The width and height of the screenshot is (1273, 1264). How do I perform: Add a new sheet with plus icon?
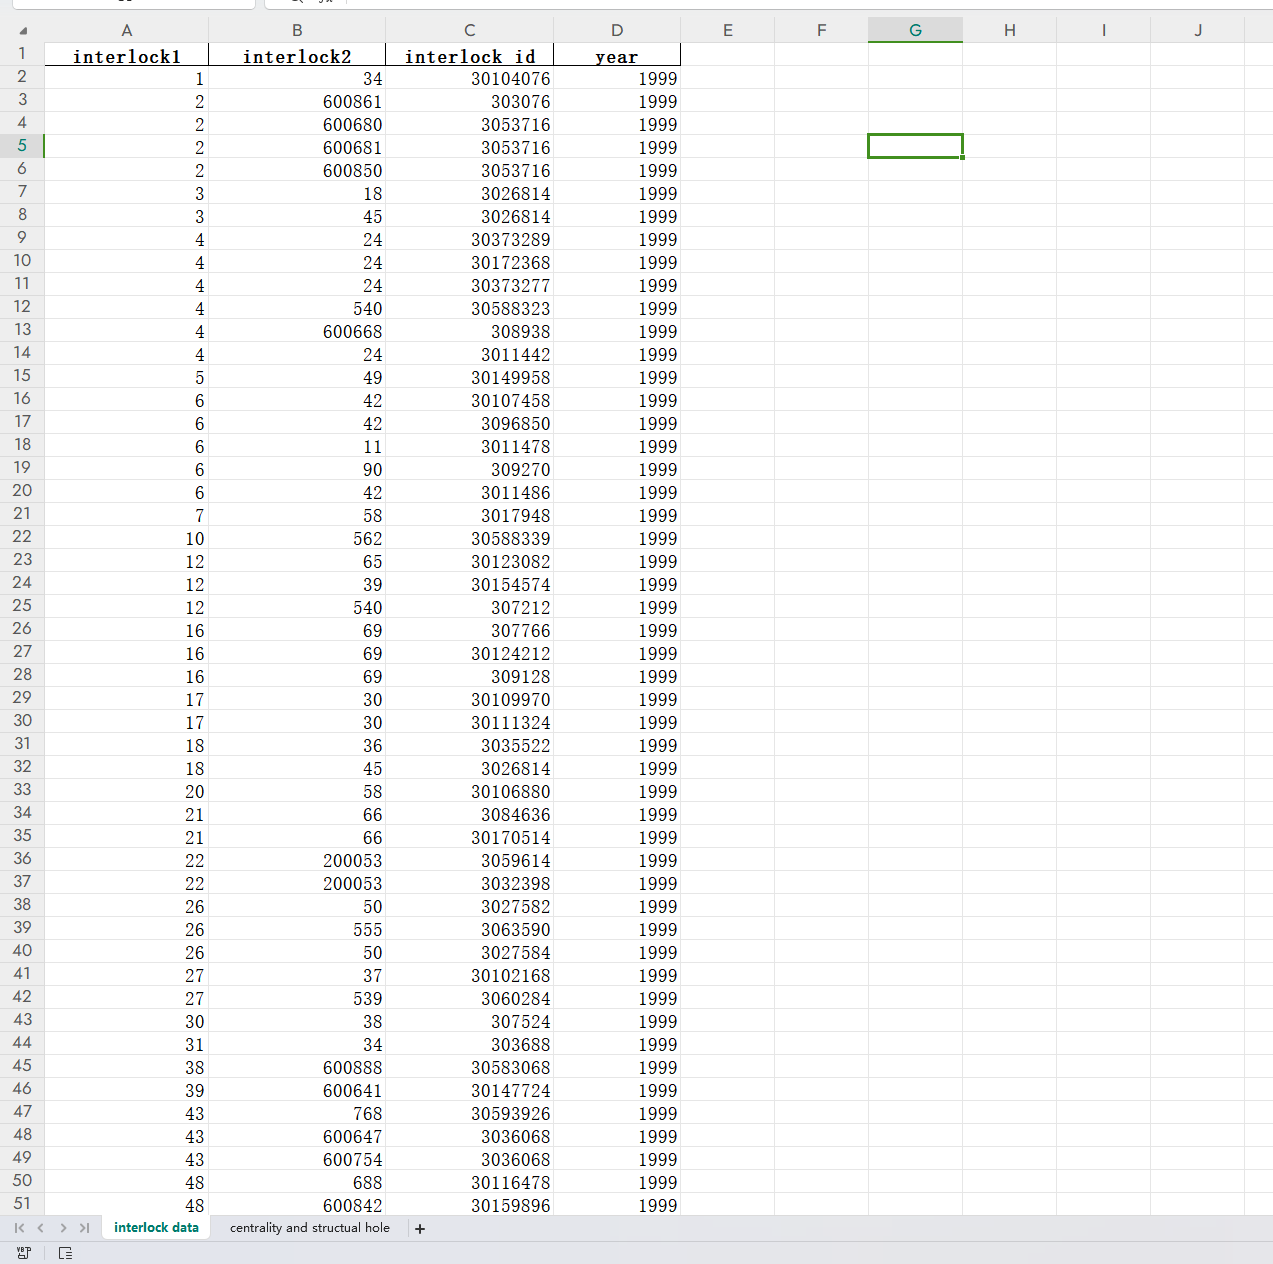click(x=420, y=1229)
